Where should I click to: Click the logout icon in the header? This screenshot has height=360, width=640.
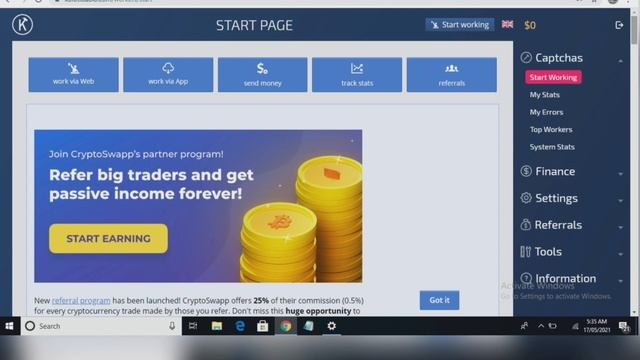pyautogui.click(x=619, y=25)
